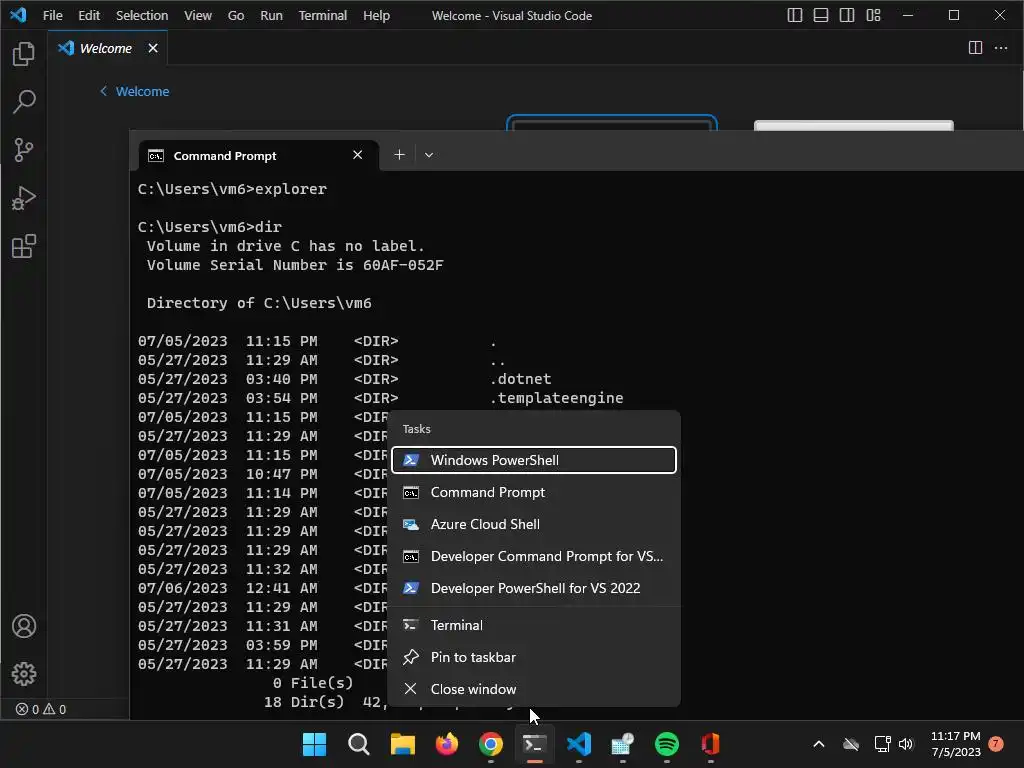The image size is (1024, 768).
Task: Open the Windows Start menu
Action: 314,744
